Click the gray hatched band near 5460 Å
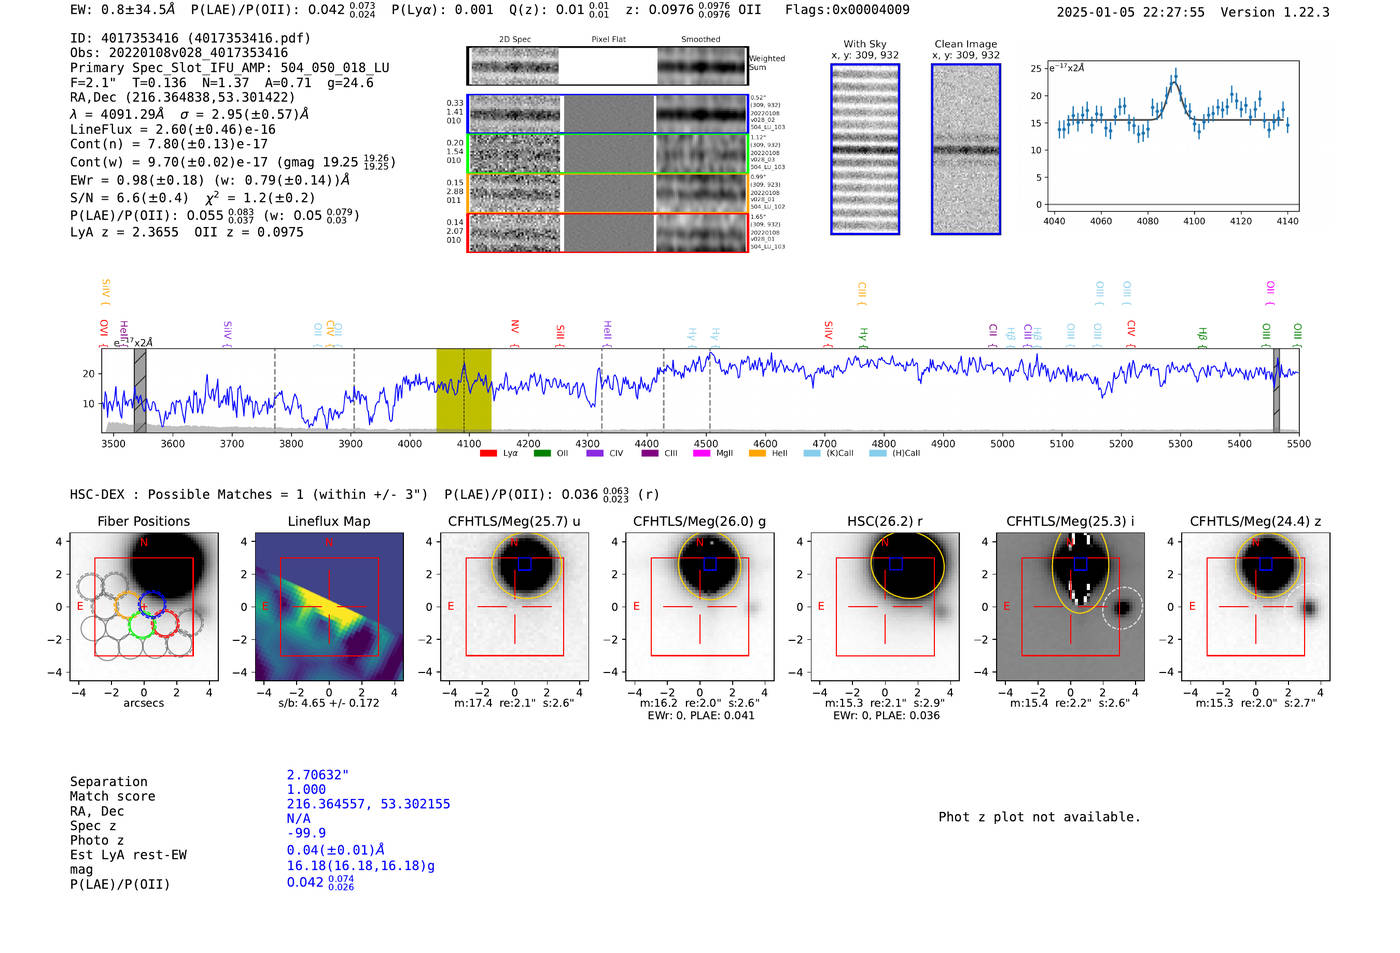Viewport: 1400px width, 953px height. [x=1276, y=390]
